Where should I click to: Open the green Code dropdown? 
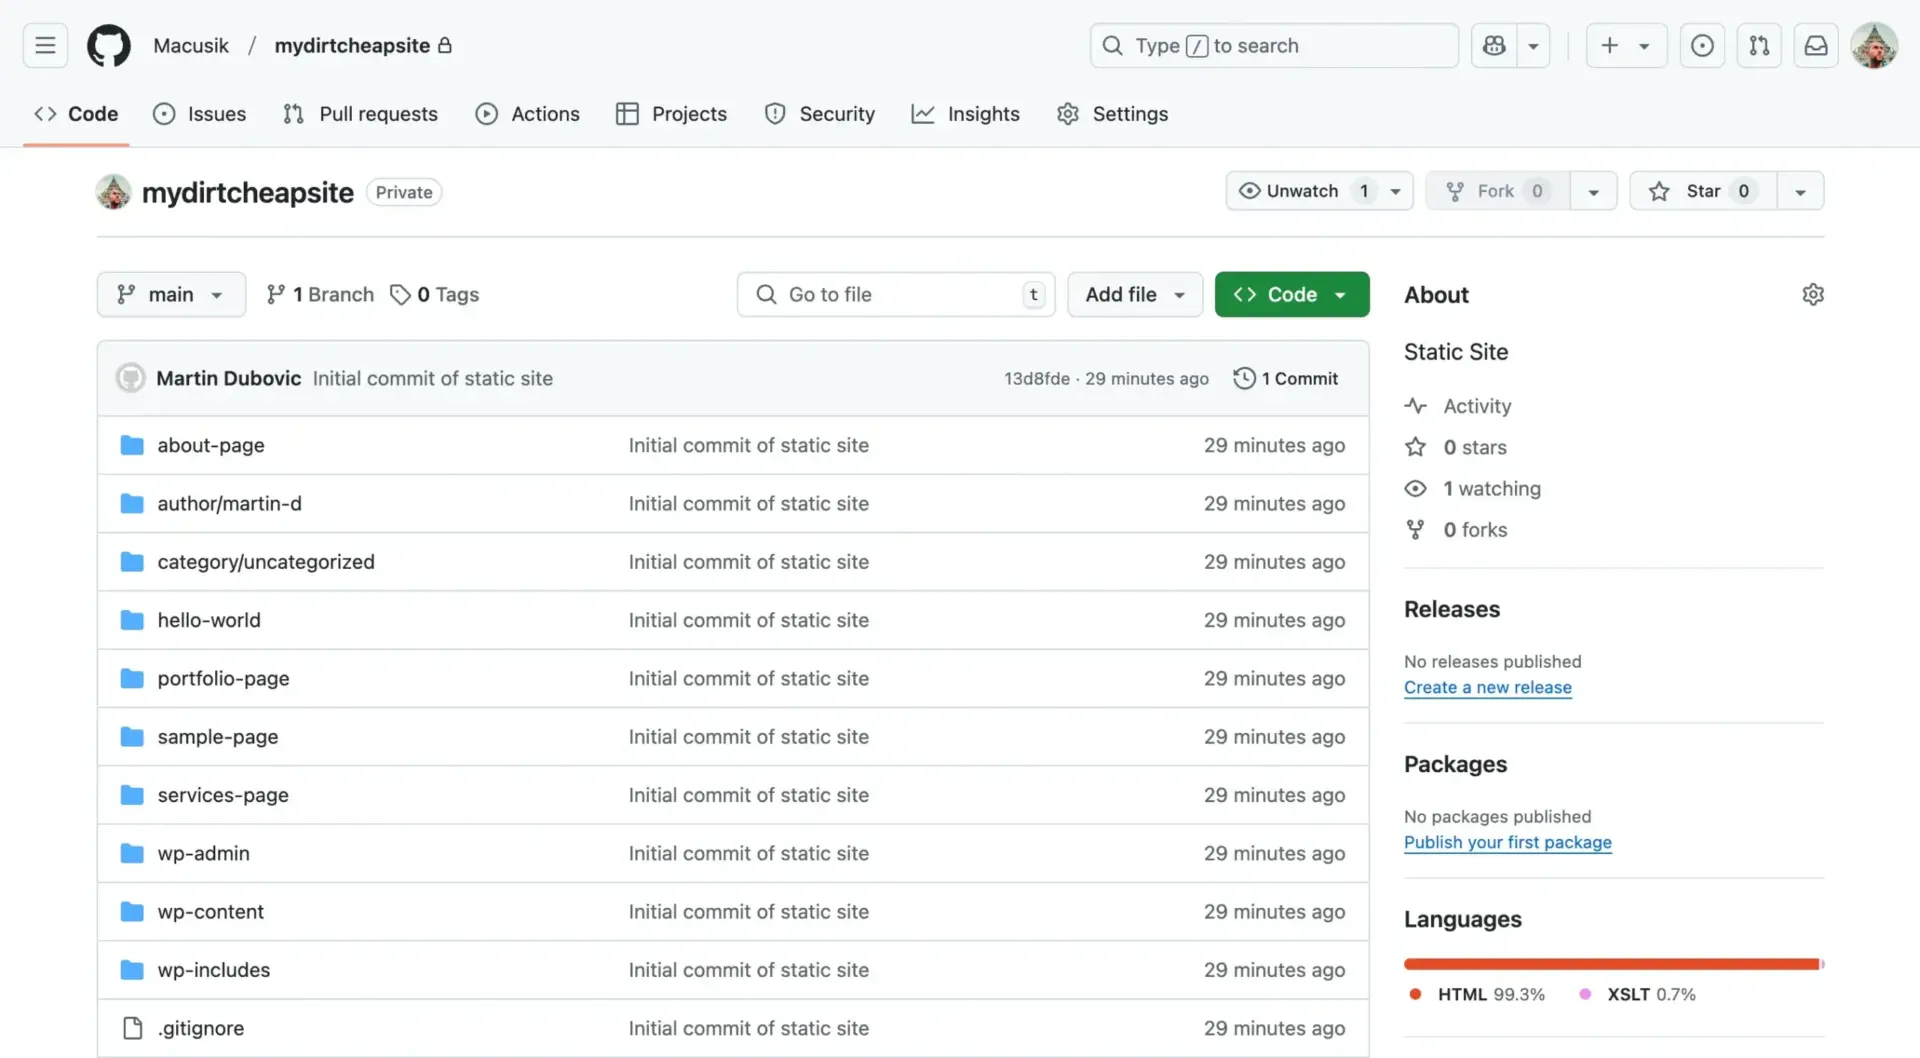coord(1291,294)
